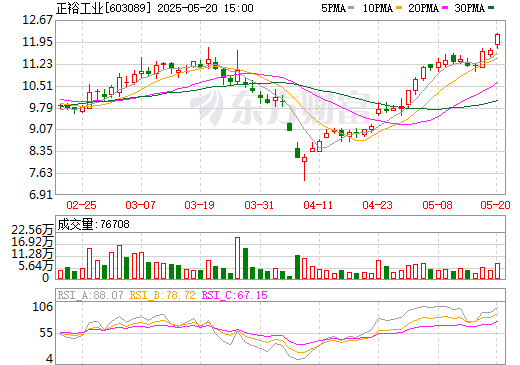The height and width of the screenshot is (365, 520).
Task: Click the 20PMA magenta legend marker
Action: pos(445,8)
